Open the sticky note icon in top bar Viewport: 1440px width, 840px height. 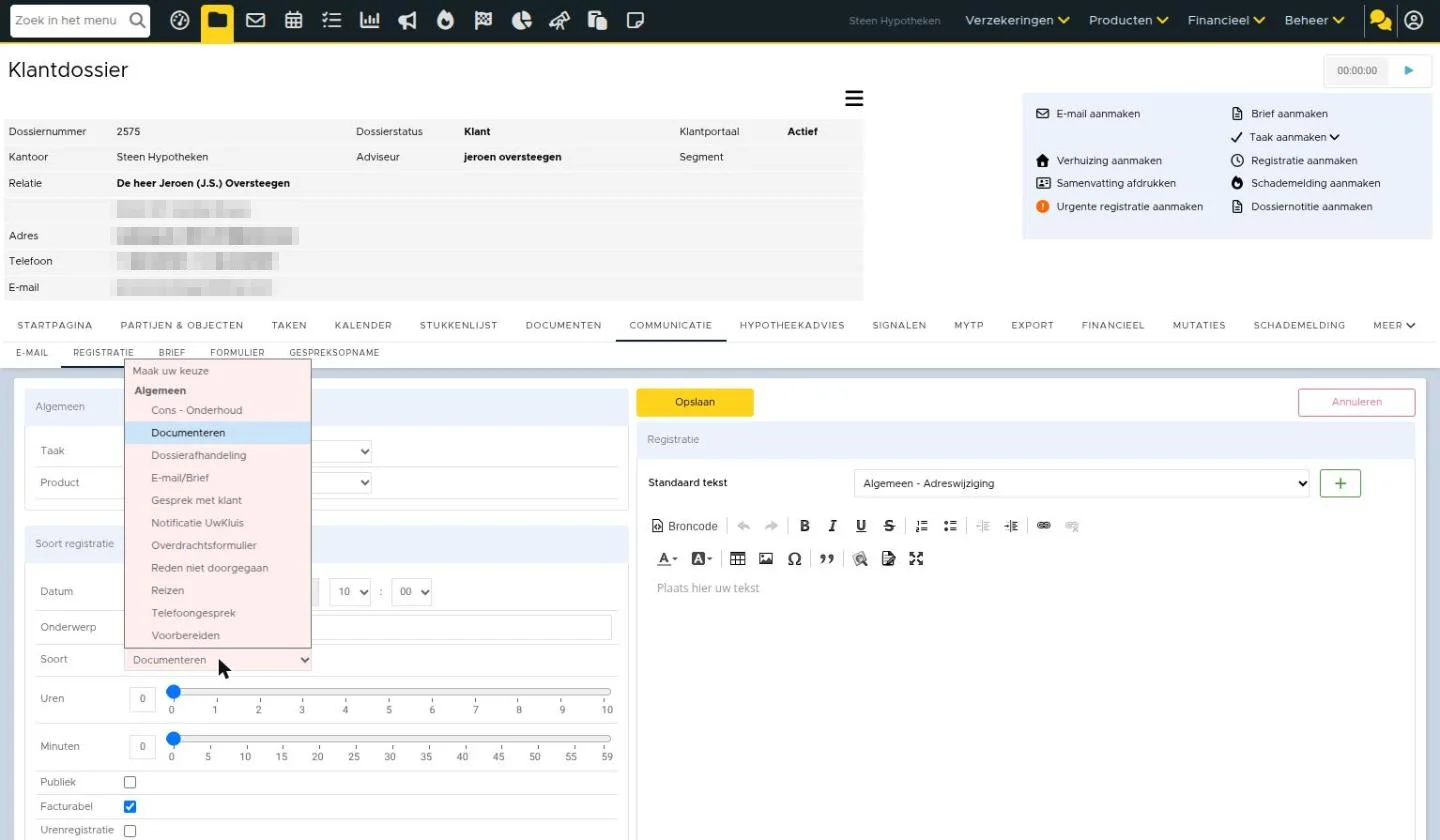point(635,20)
